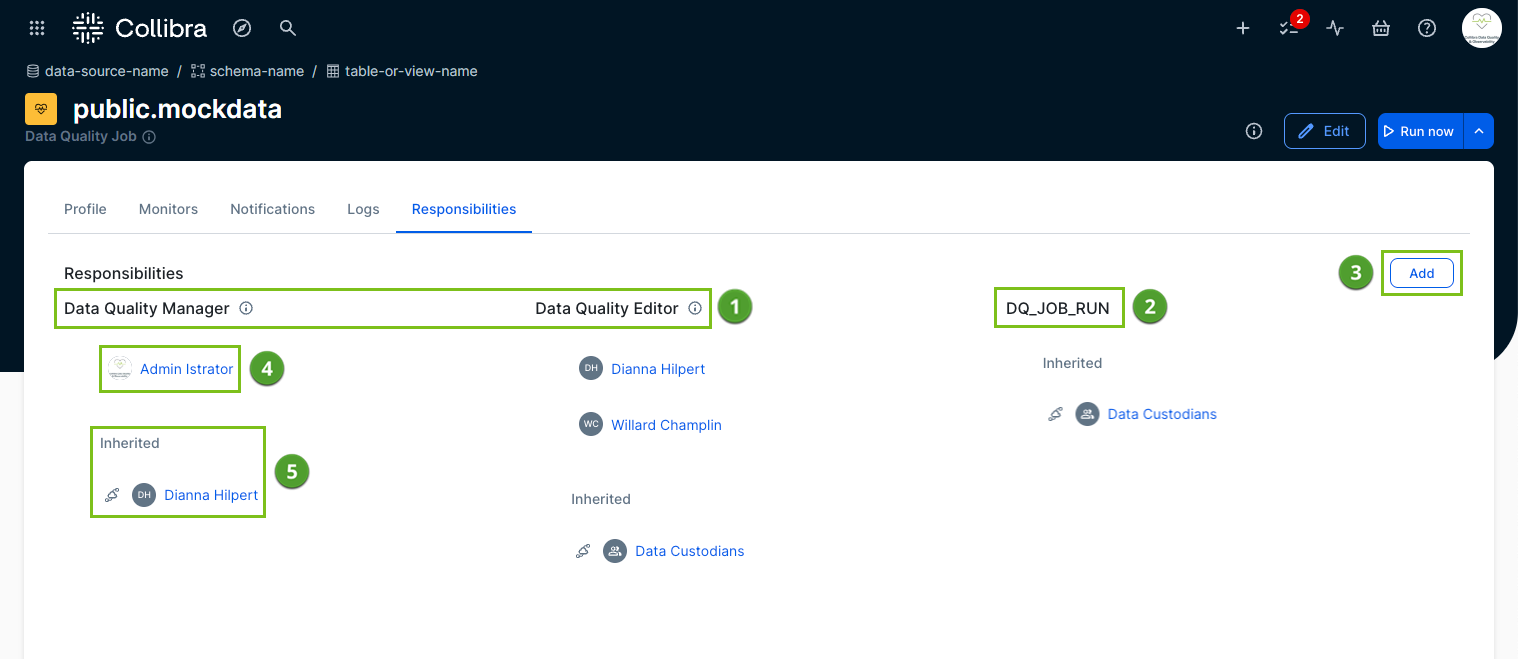Open the marketplace basket icon

click(1380, 28)
